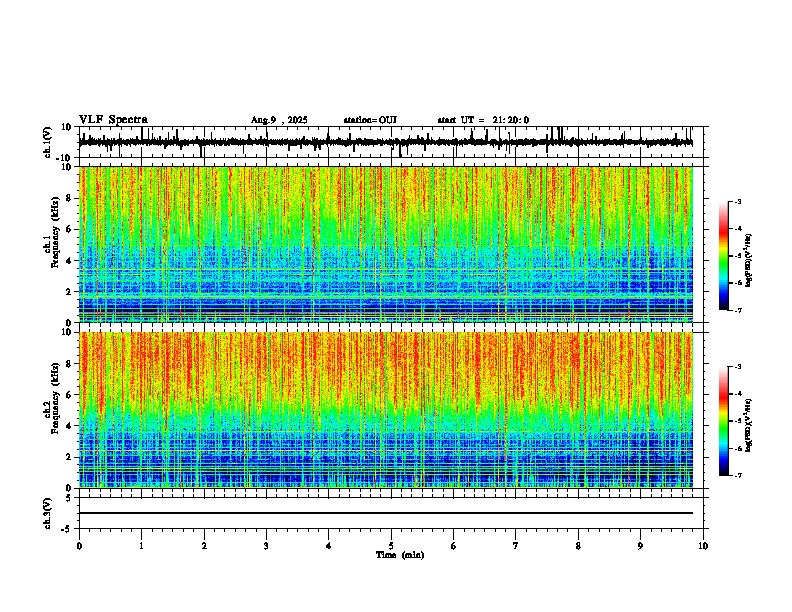Click the ch.1 color scale bar
Image resolution: width=792 pixels, height=612 pixels.
coord(724,256)
